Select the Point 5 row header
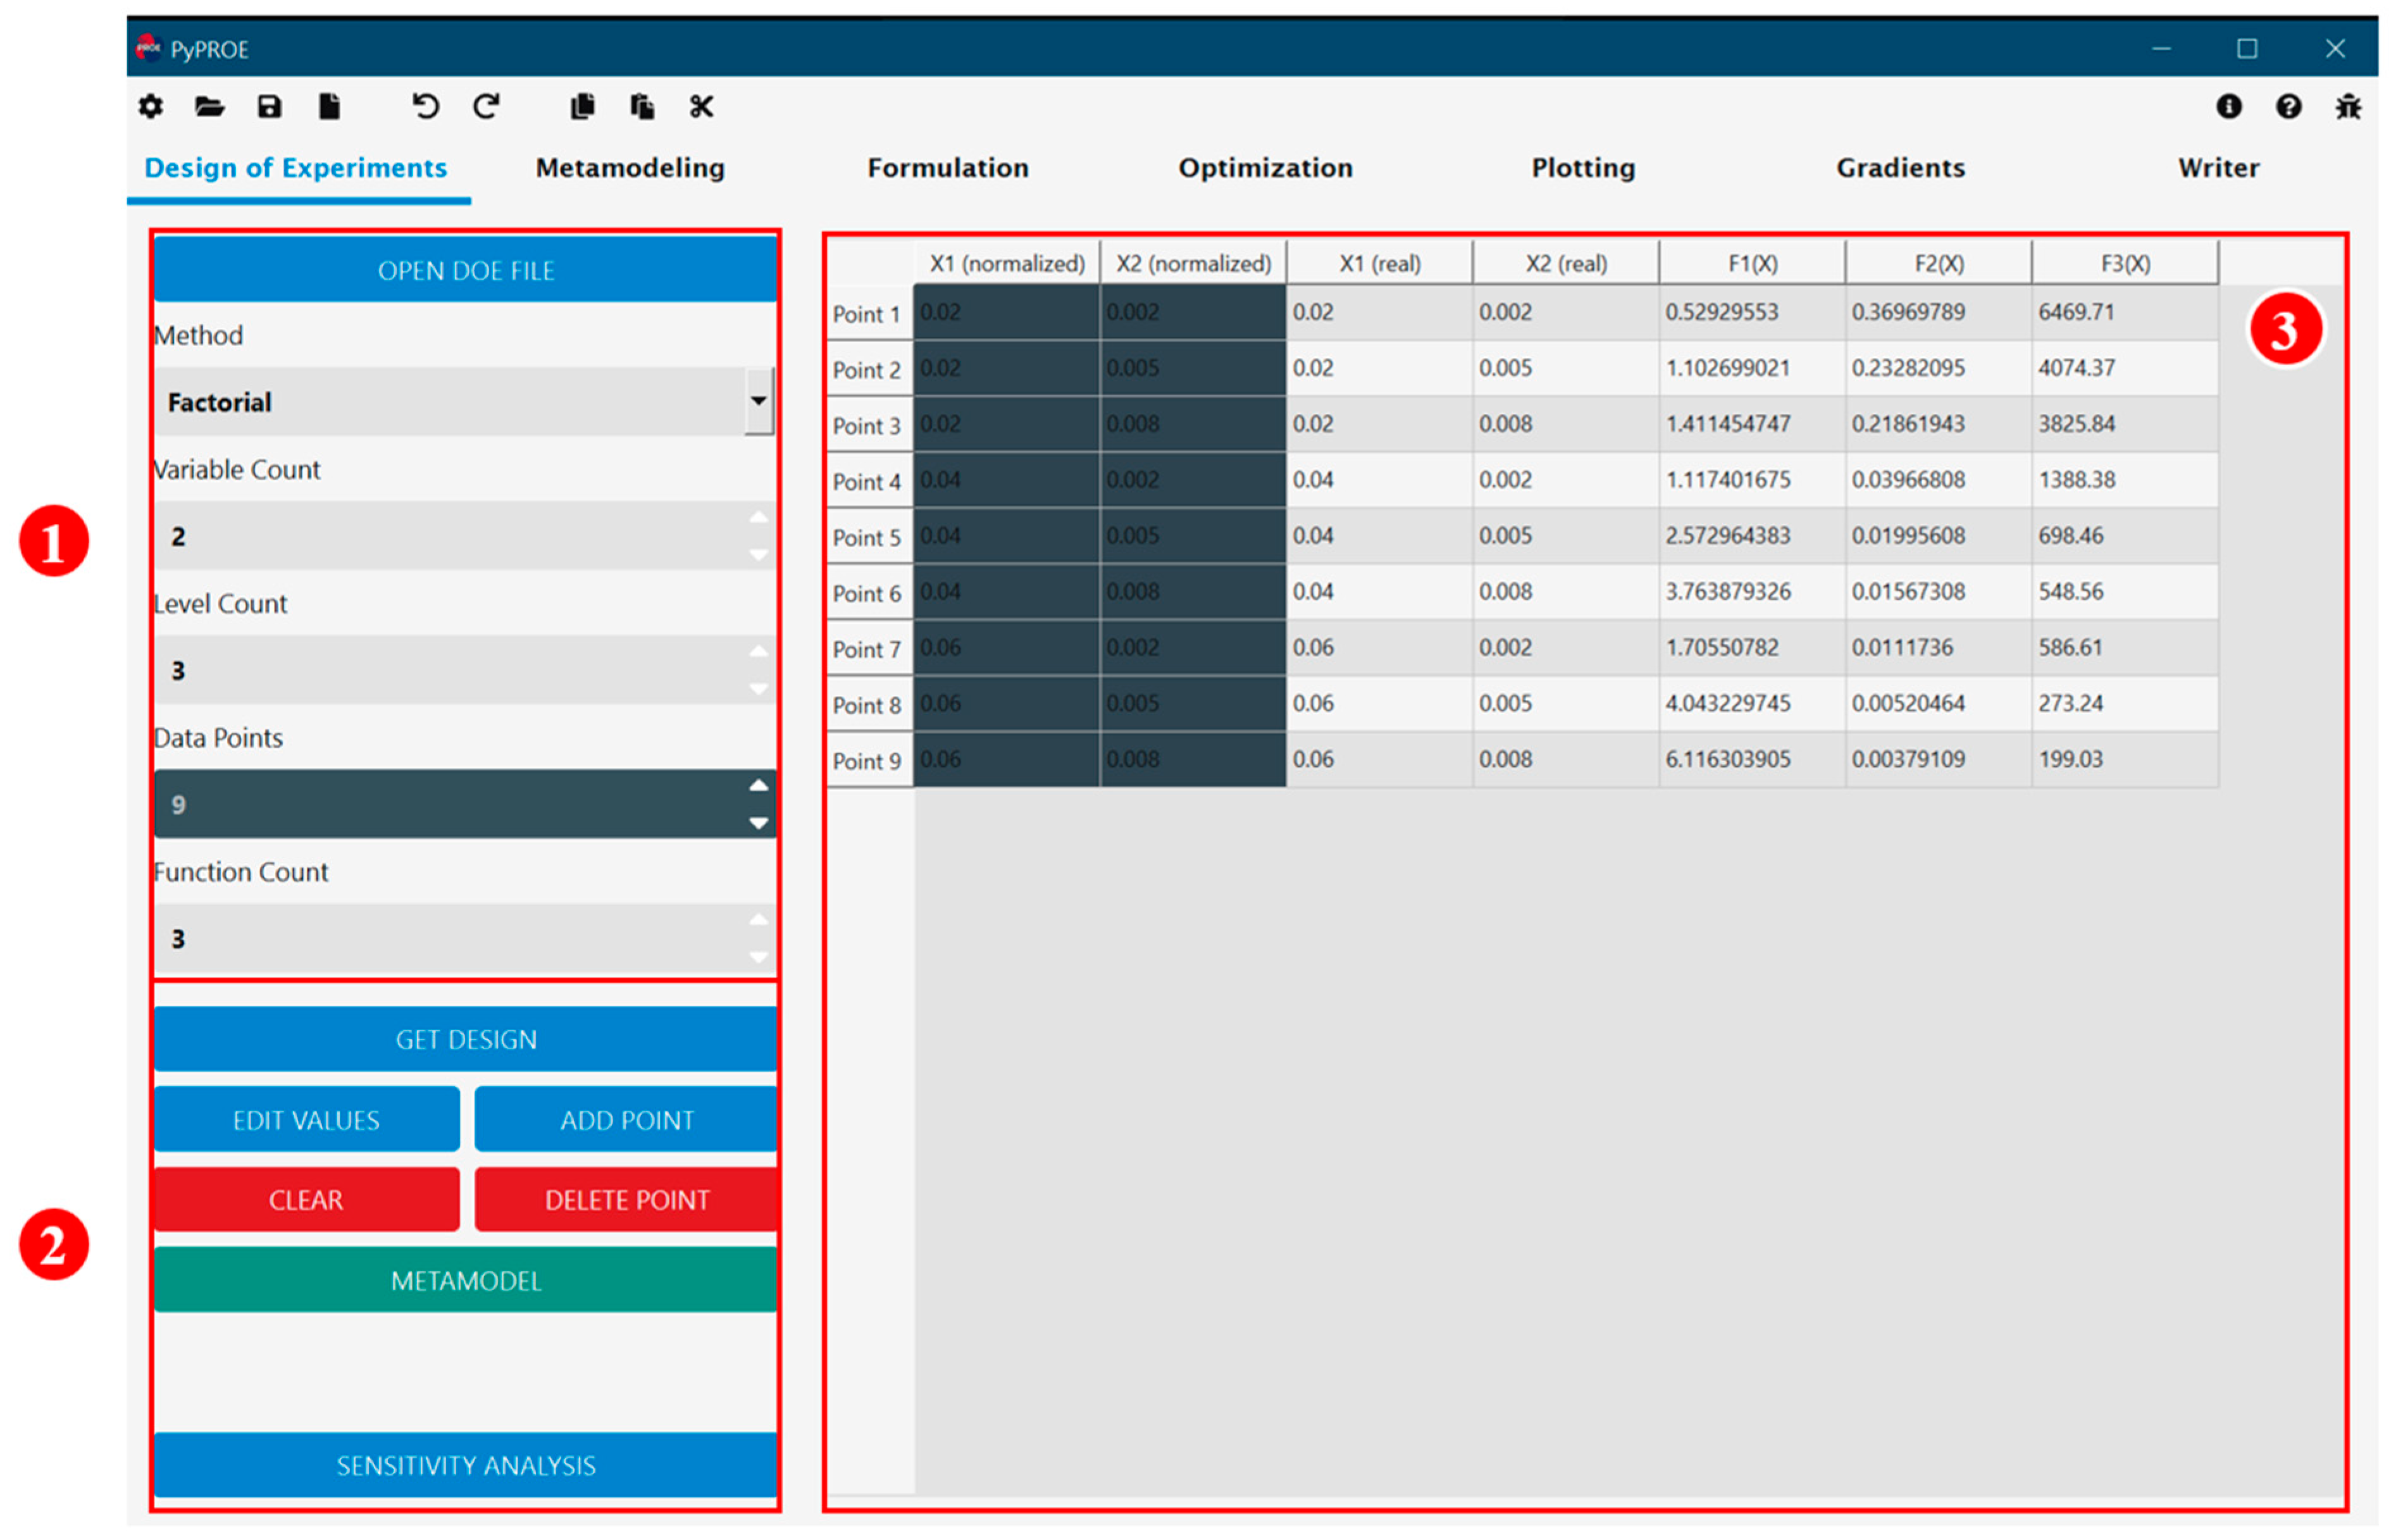 pos(867,538)
